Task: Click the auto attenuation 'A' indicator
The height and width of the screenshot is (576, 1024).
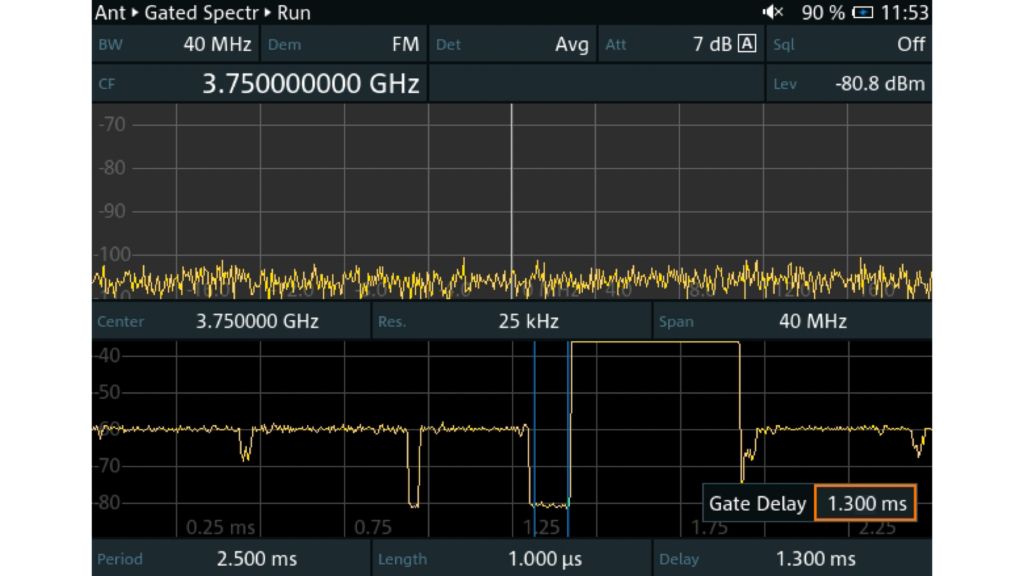Action: coord(746,44)
